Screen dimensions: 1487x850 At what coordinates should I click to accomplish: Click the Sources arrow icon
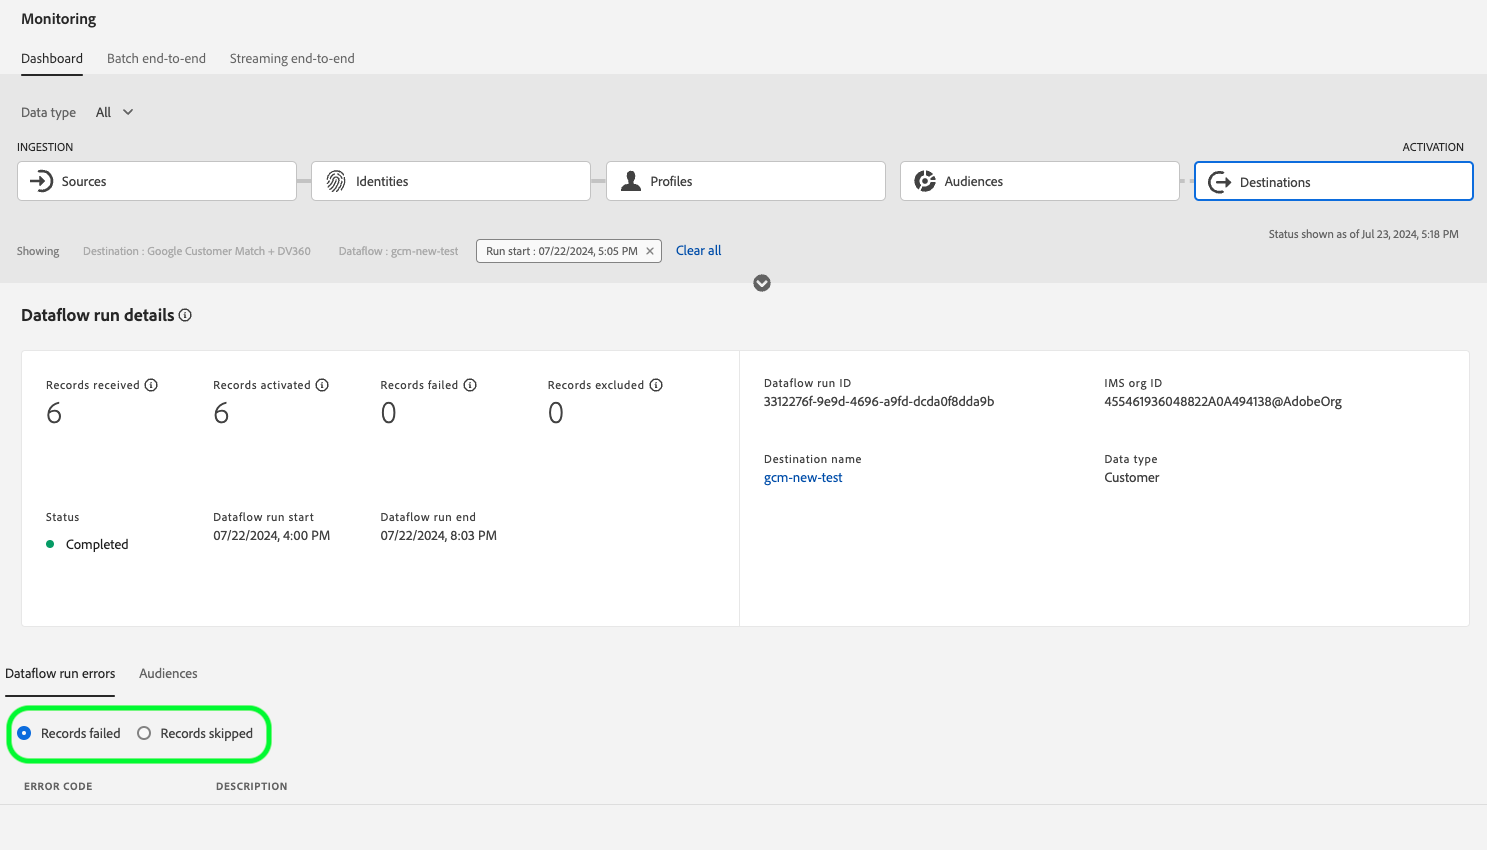click(x=41, y=181)
